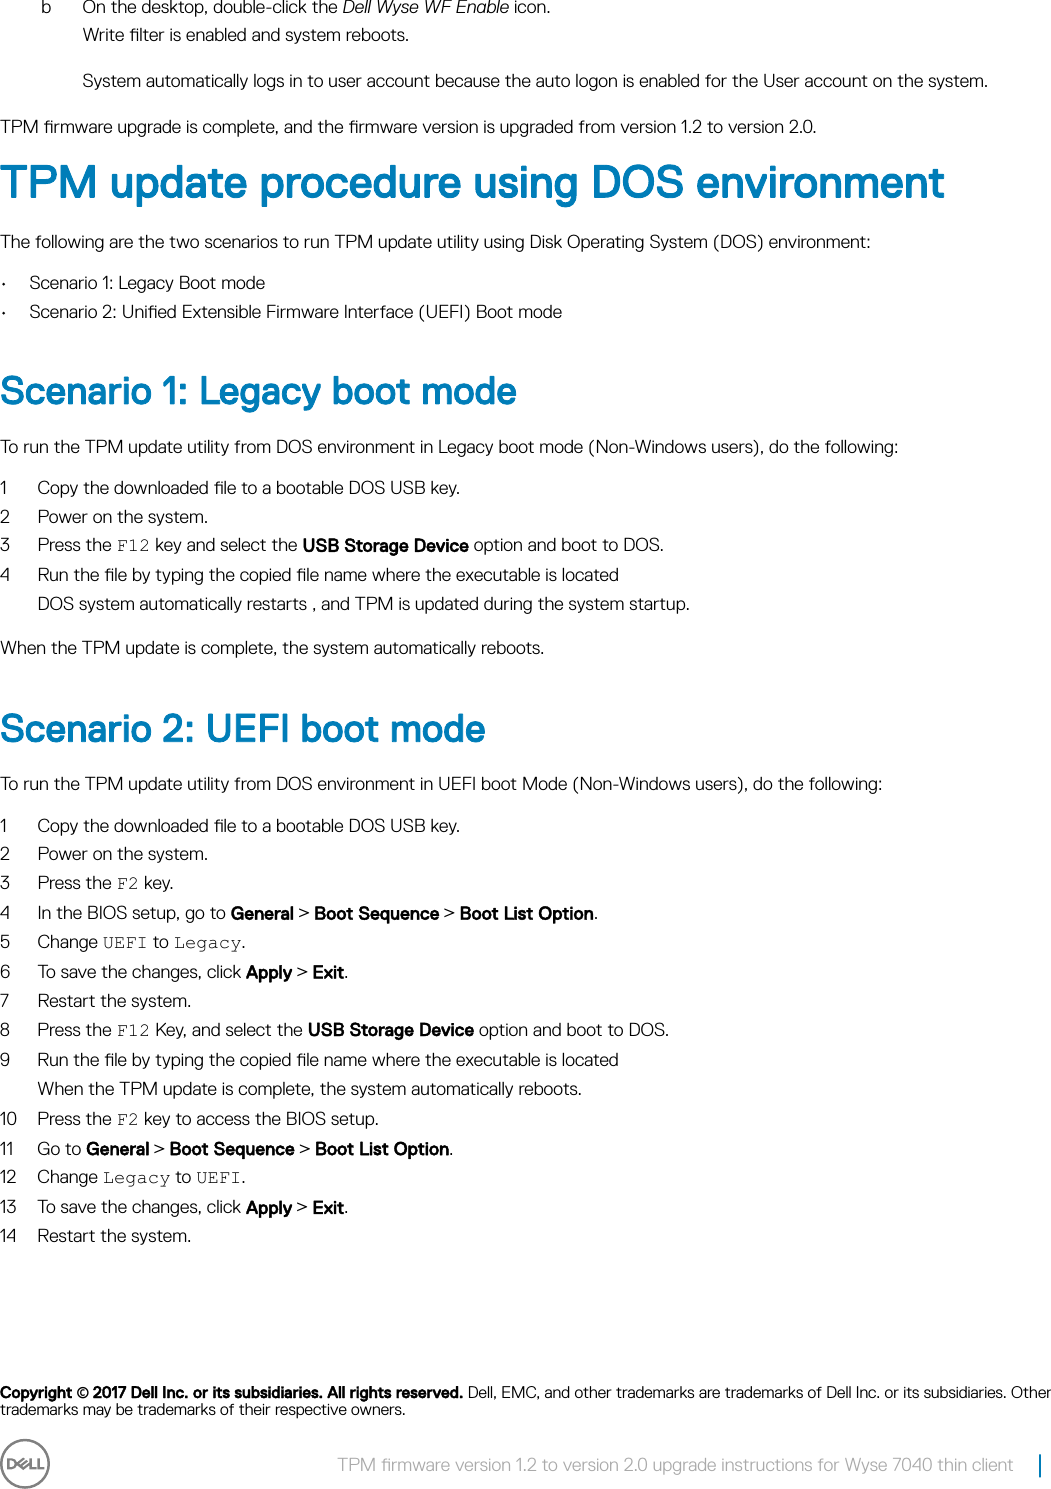
Task: Click the 'Scenario 1: Legacy boot mode' heading
Action: coord(258,391)
